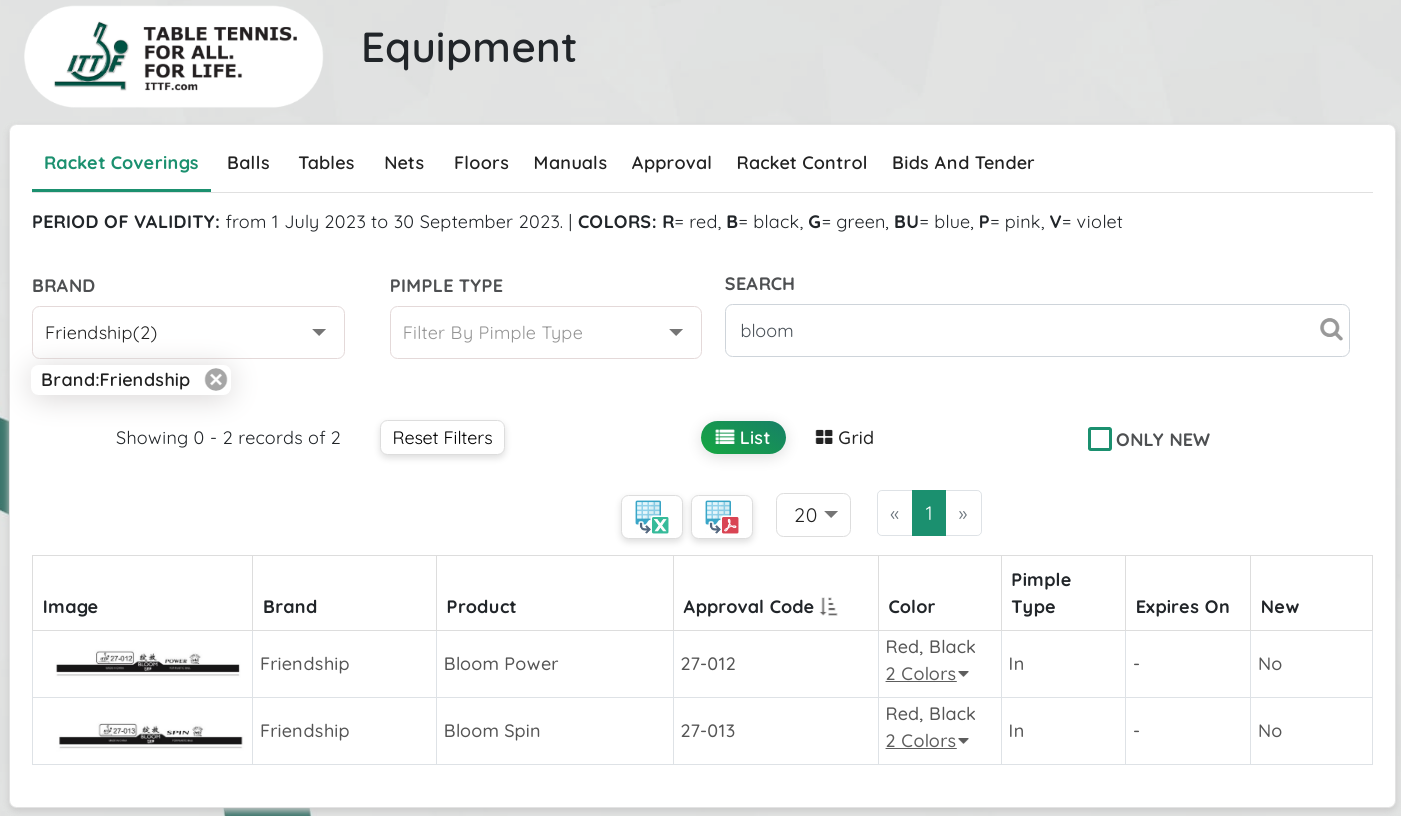Open the Bloom Spin rubber image
The image size is (1401, 816).
point(150,735)
